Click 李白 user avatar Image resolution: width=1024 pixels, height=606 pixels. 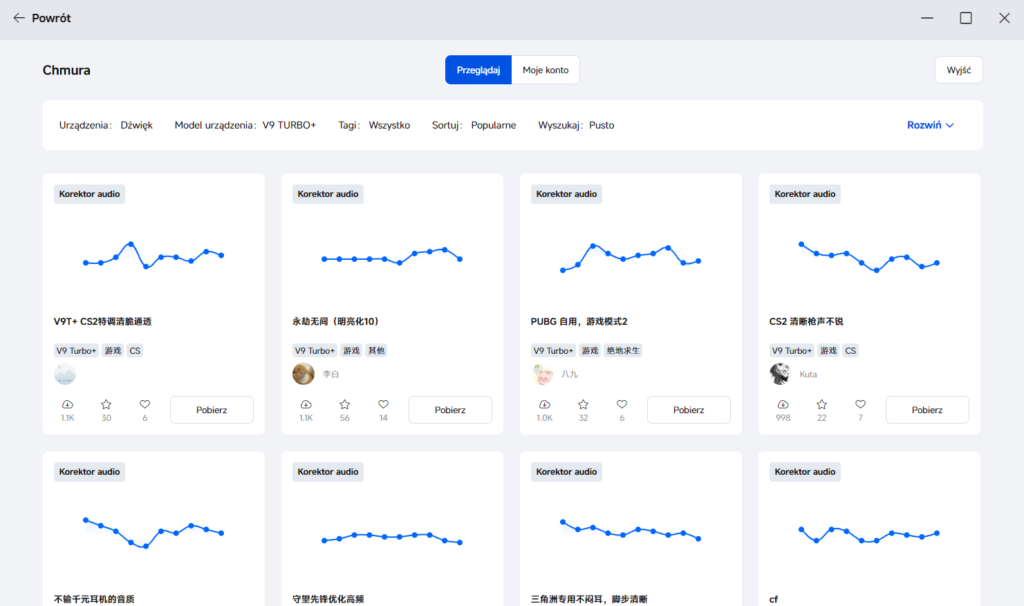click(303, 374)
